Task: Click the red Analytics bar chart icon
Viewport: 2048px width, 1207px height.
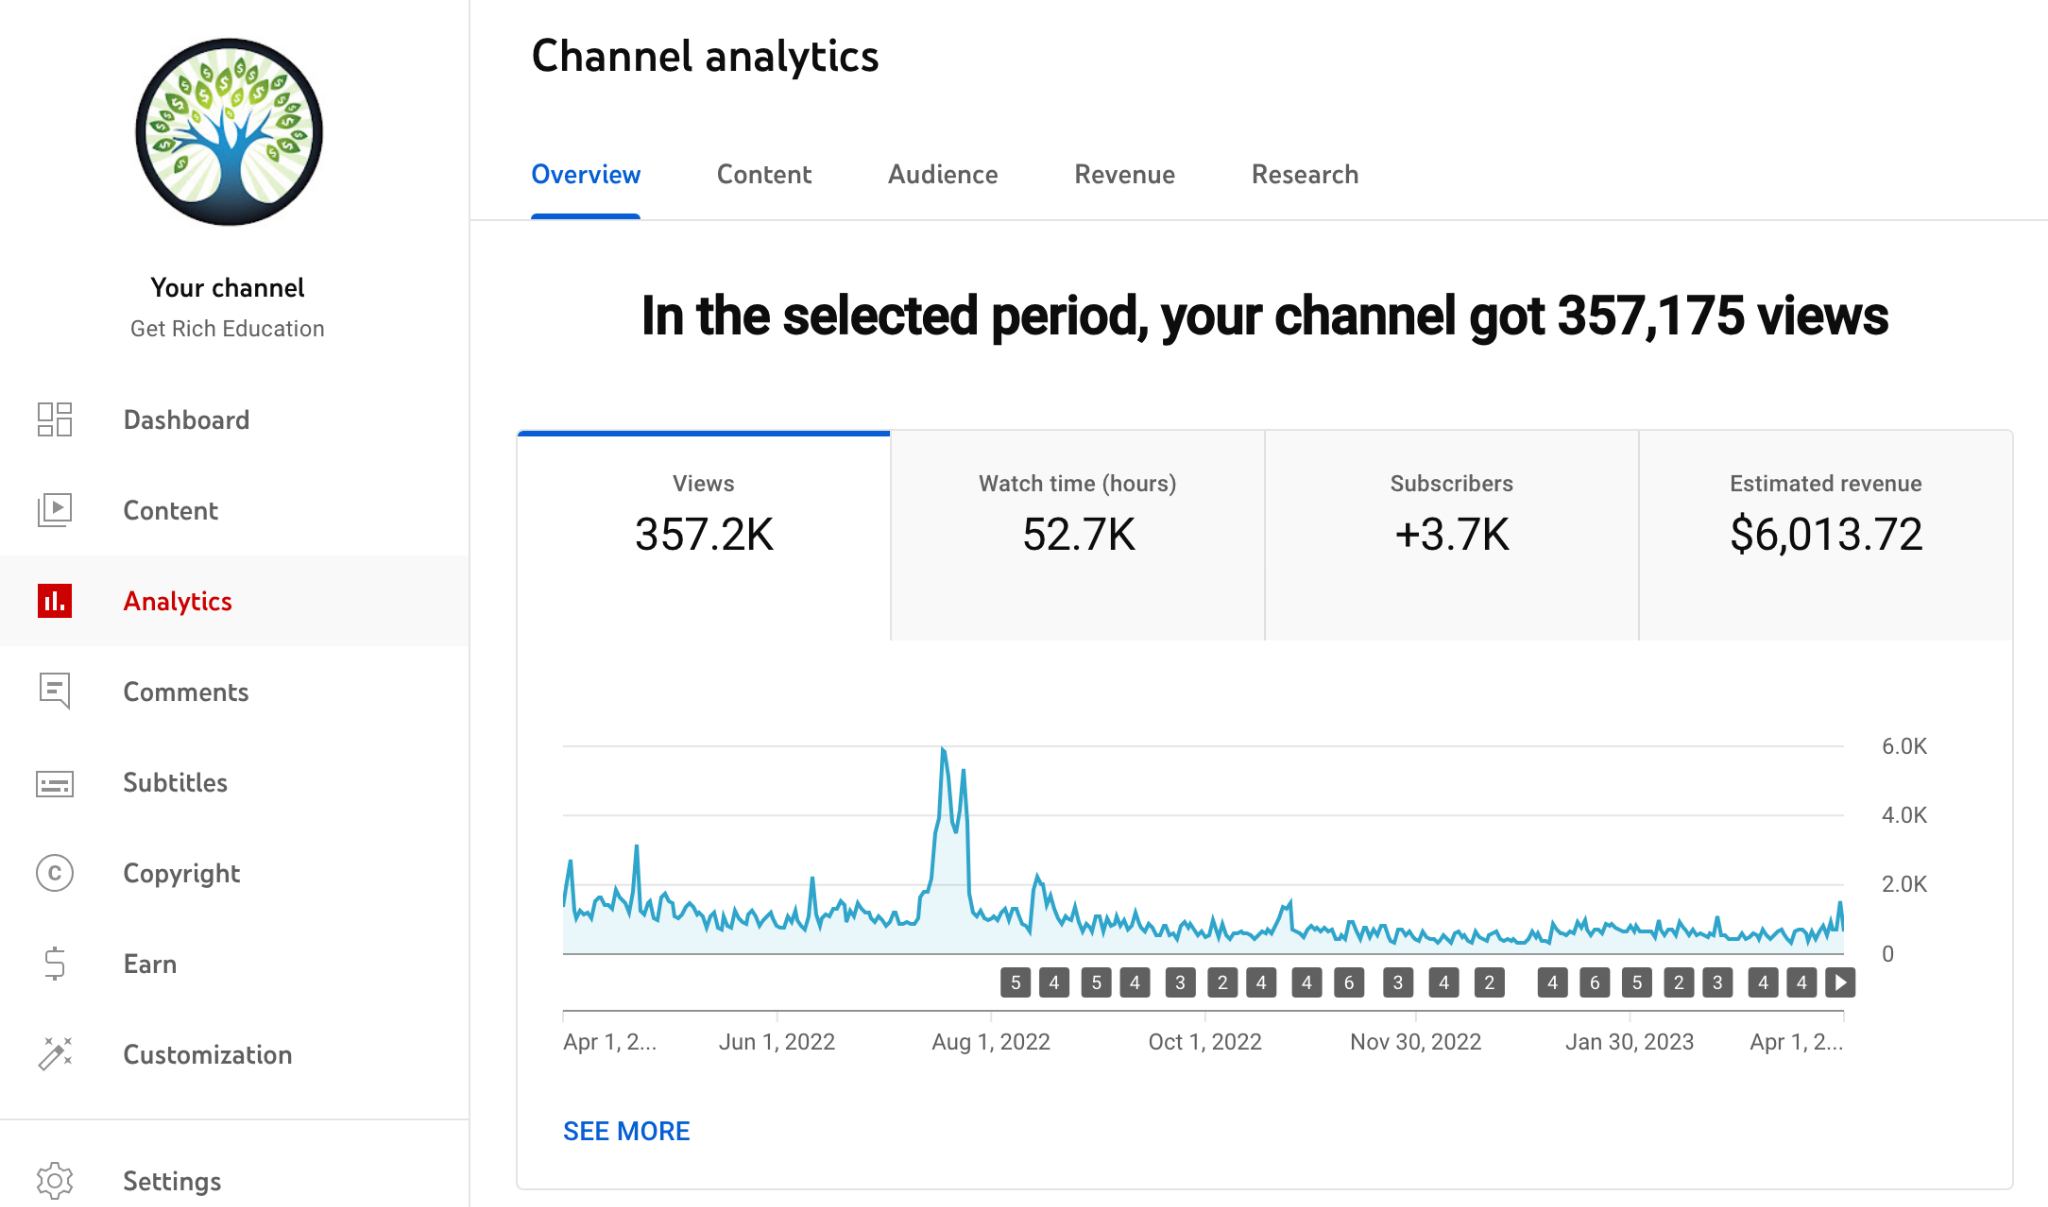Action: (55, 601)
